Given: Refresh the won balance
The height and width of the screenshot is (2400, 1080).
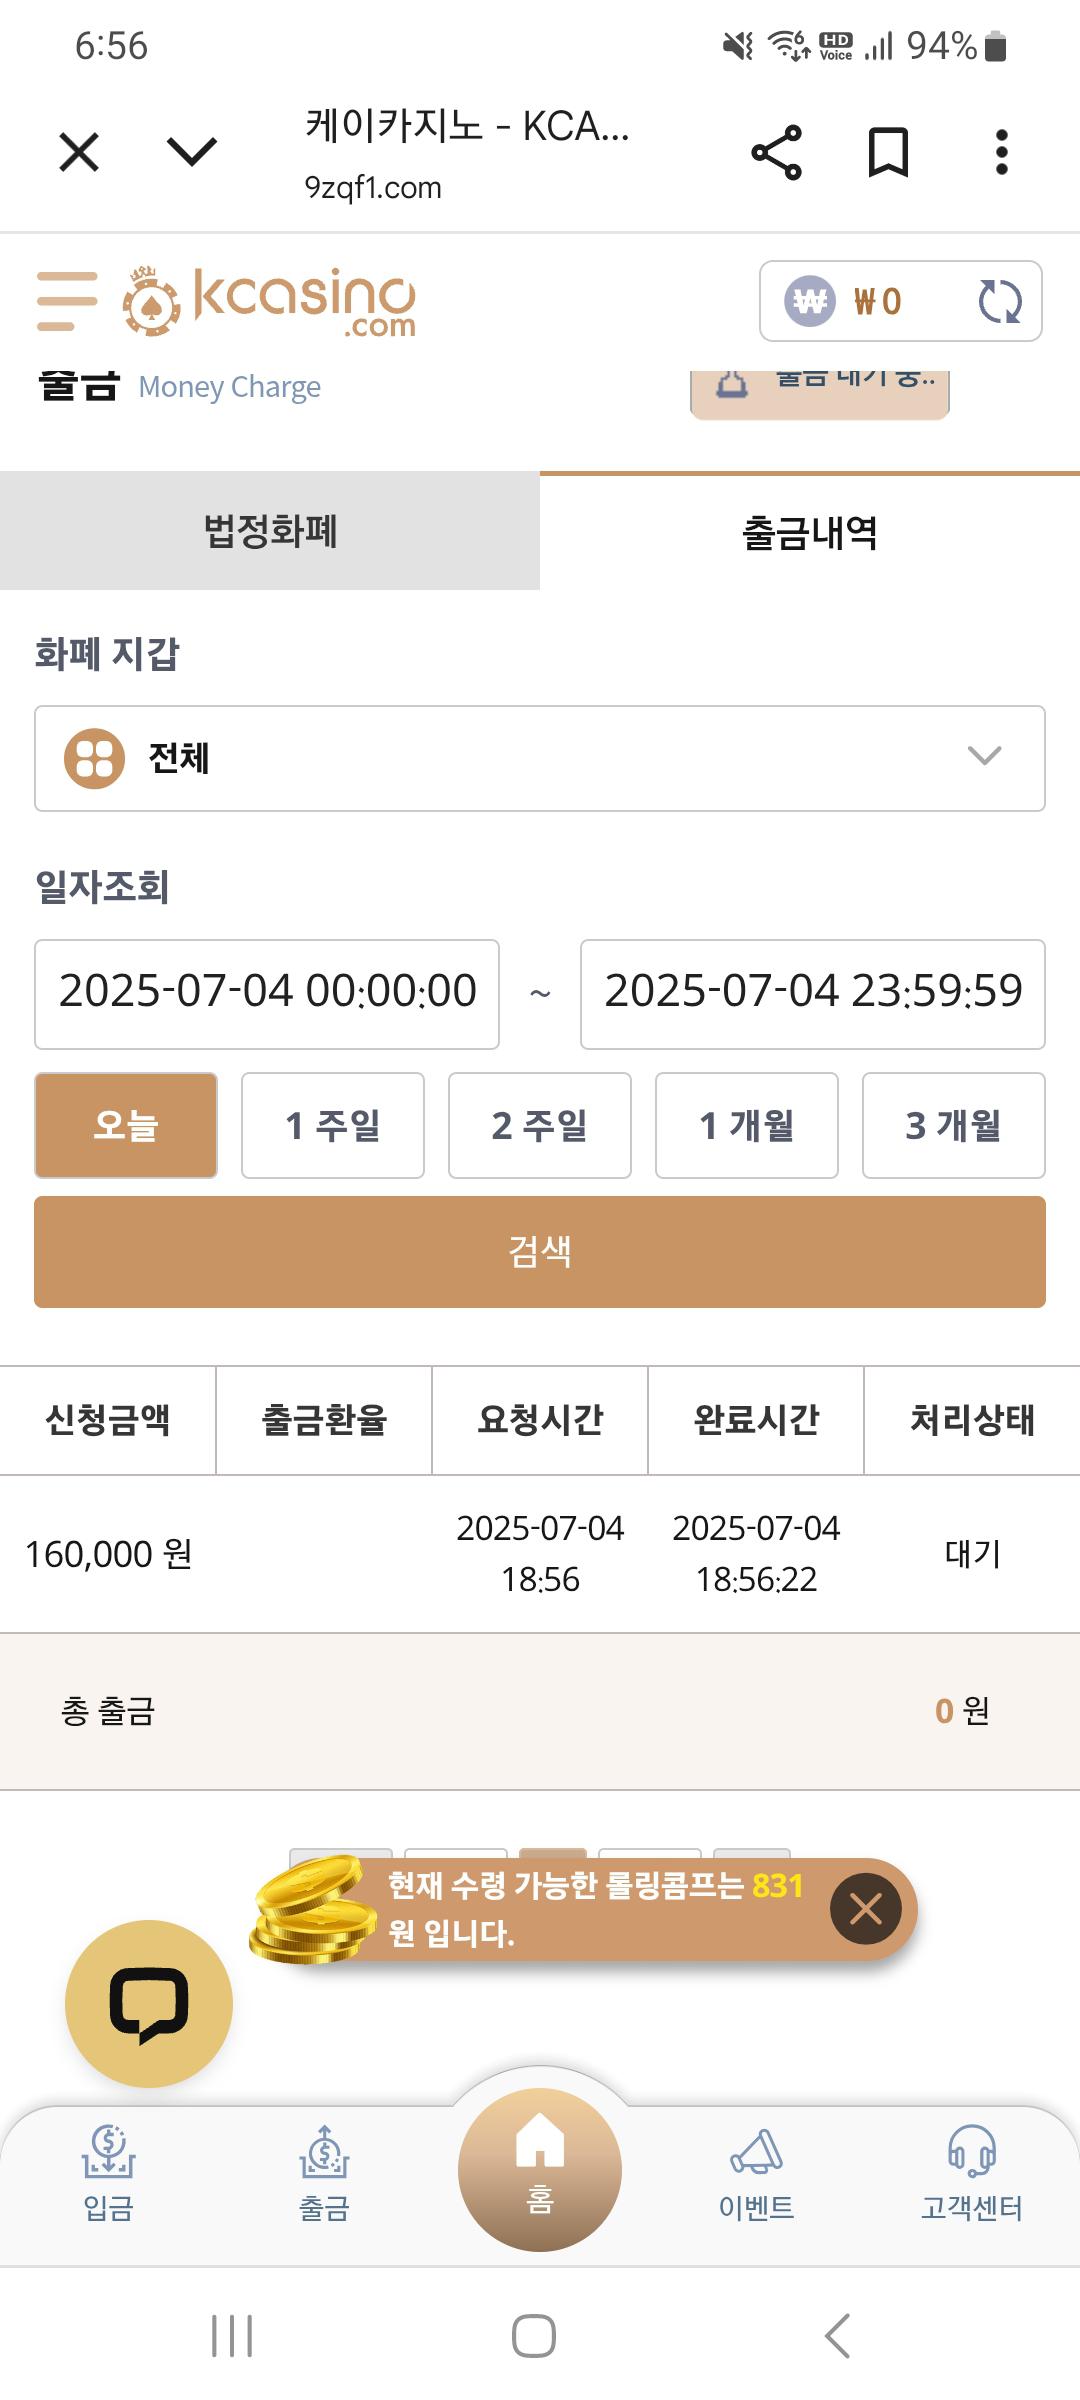Looking at the screenshot, I should 999,301.
